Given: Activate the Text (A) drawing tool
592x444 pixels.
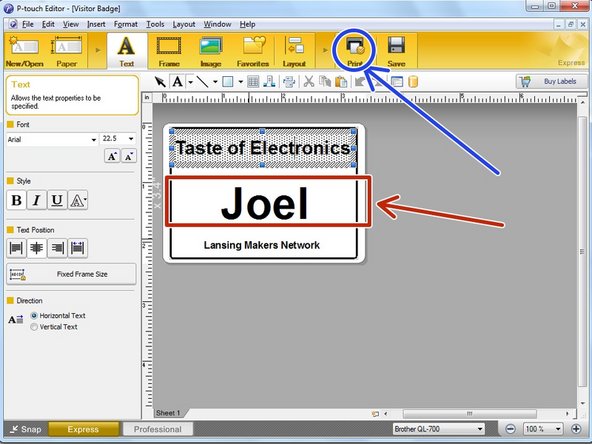Looking at the screenshot, I should [177, 82].
